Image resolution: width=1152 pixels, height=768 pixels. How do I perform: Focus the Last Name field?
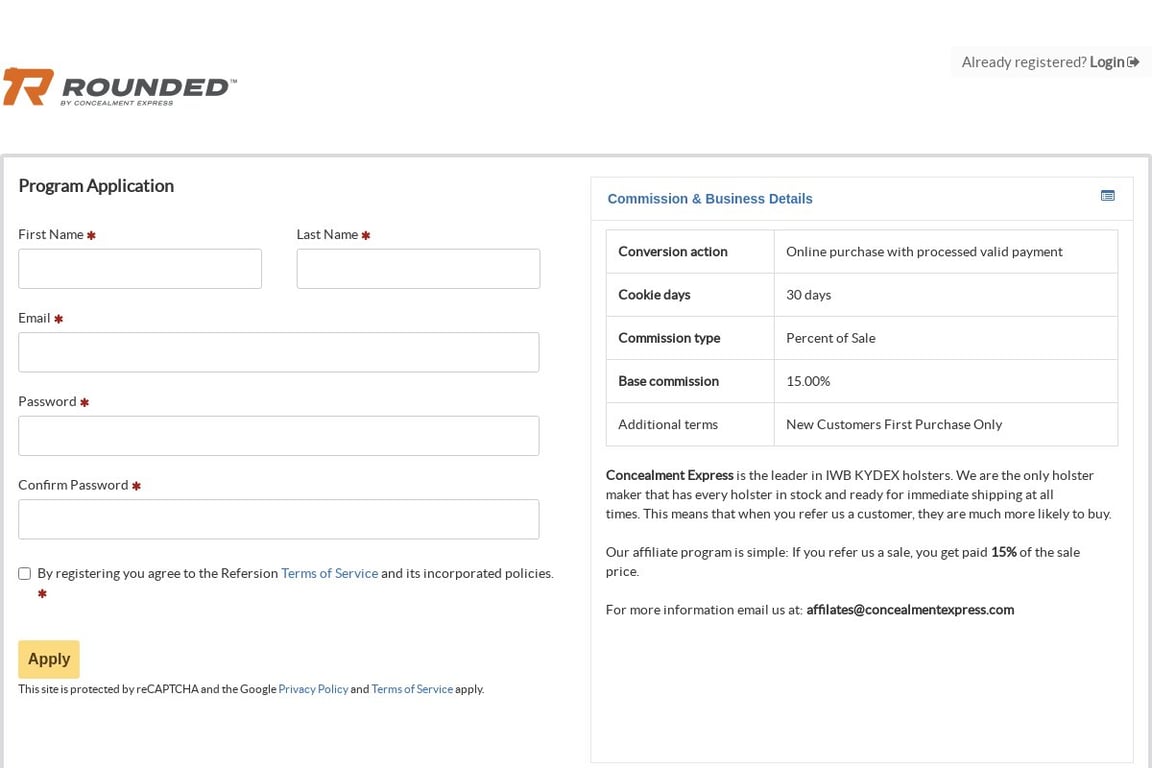pos(418,268)
